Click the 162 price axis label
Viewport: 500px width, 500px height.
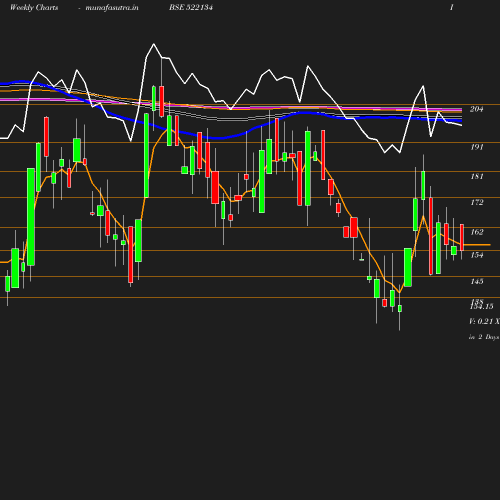477,232
